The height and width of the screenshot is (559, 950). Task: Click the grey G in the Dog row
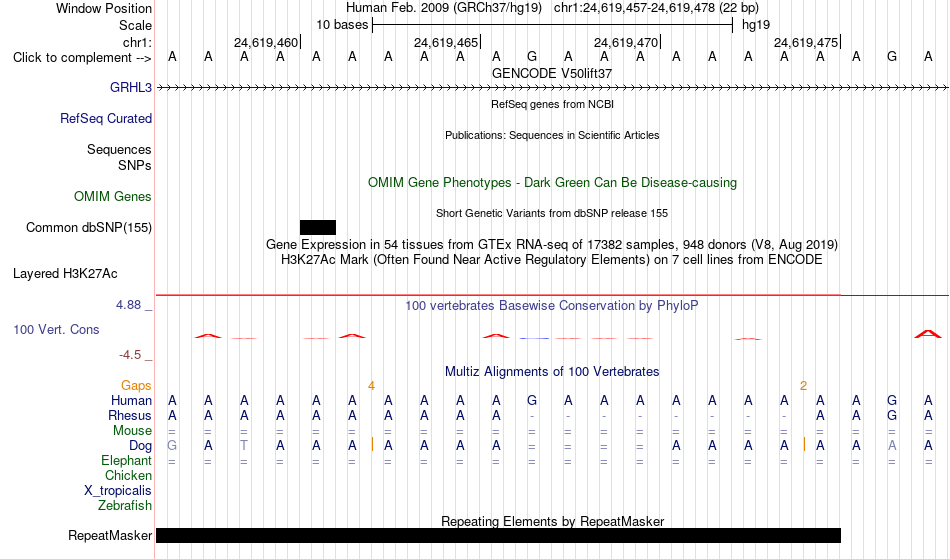(x=172, y=446)
